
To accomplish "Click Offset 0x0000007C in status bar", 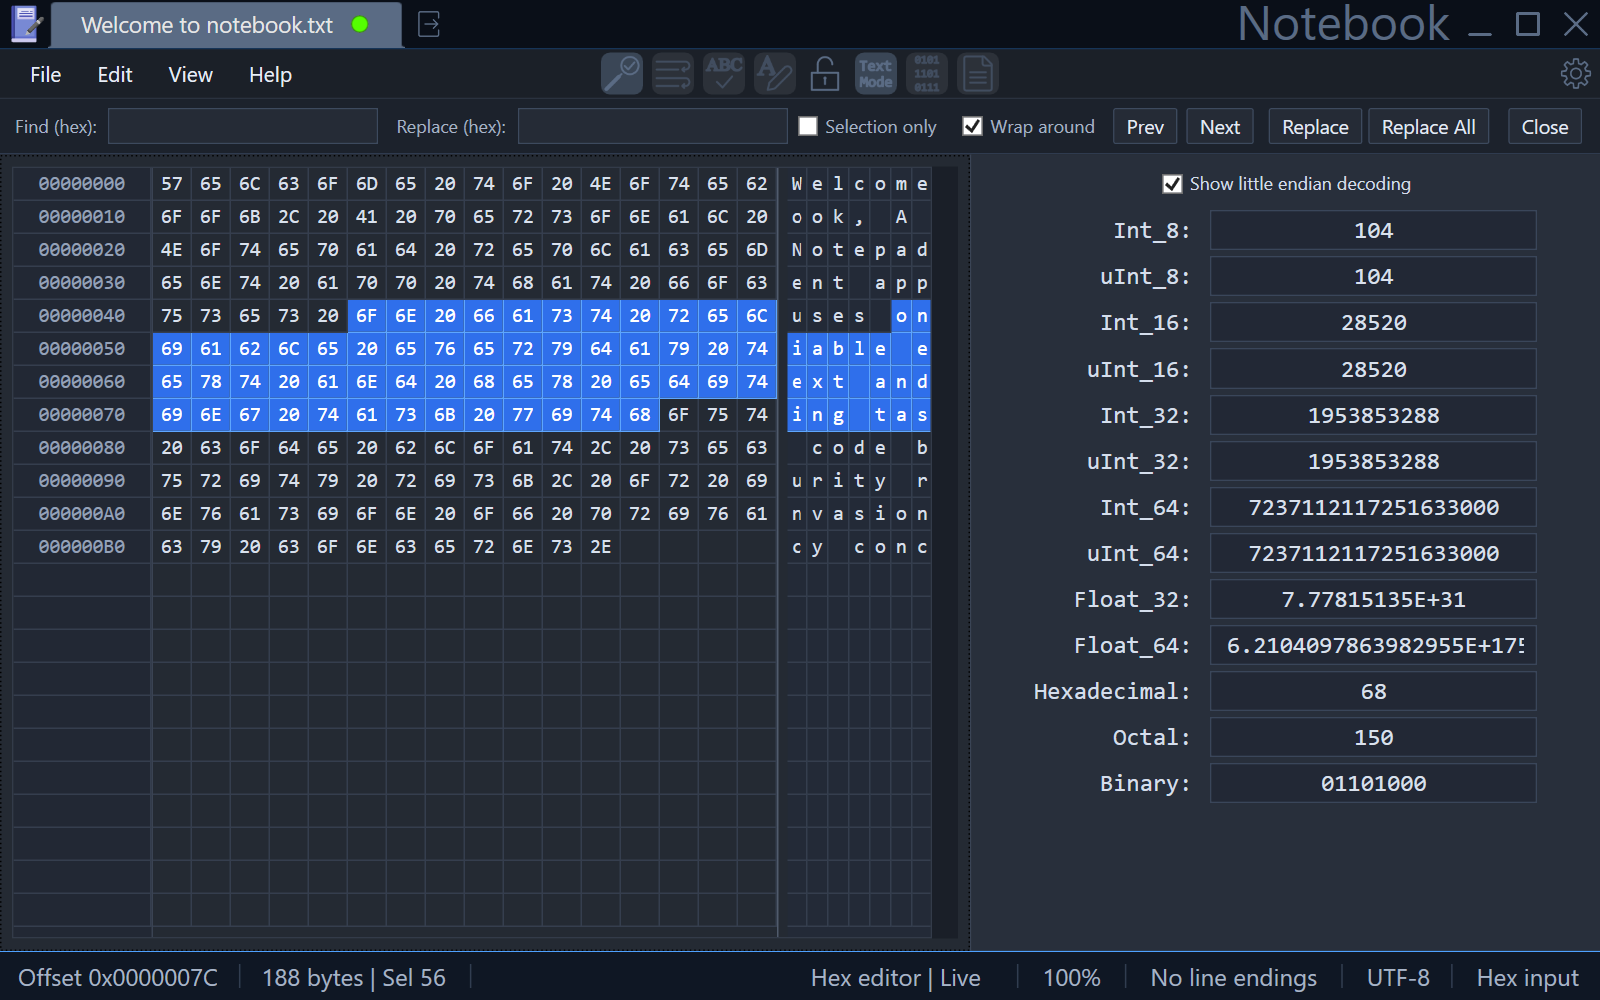I will click(x=118, y=978).
